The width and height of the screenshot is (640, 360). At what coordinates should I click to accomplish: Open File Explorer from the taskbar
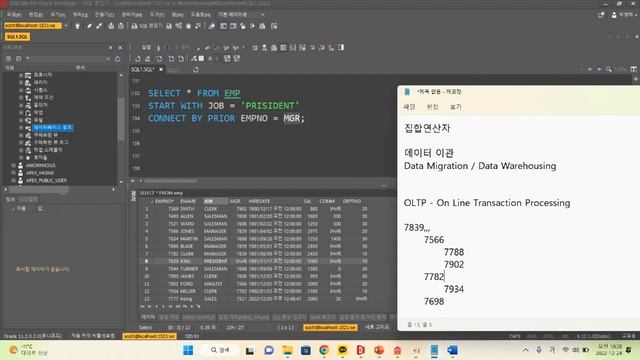click(287, 350)
